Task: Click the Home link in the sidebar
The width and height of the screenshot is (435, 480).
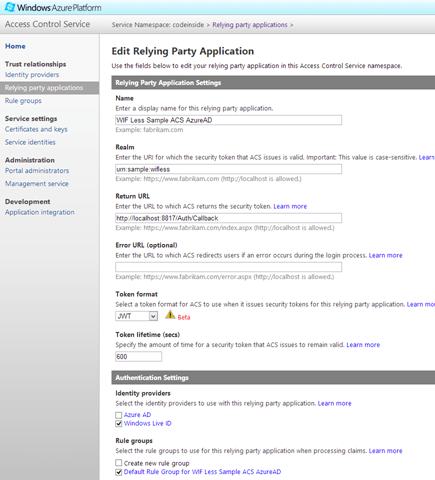Action: pos(15,46)
